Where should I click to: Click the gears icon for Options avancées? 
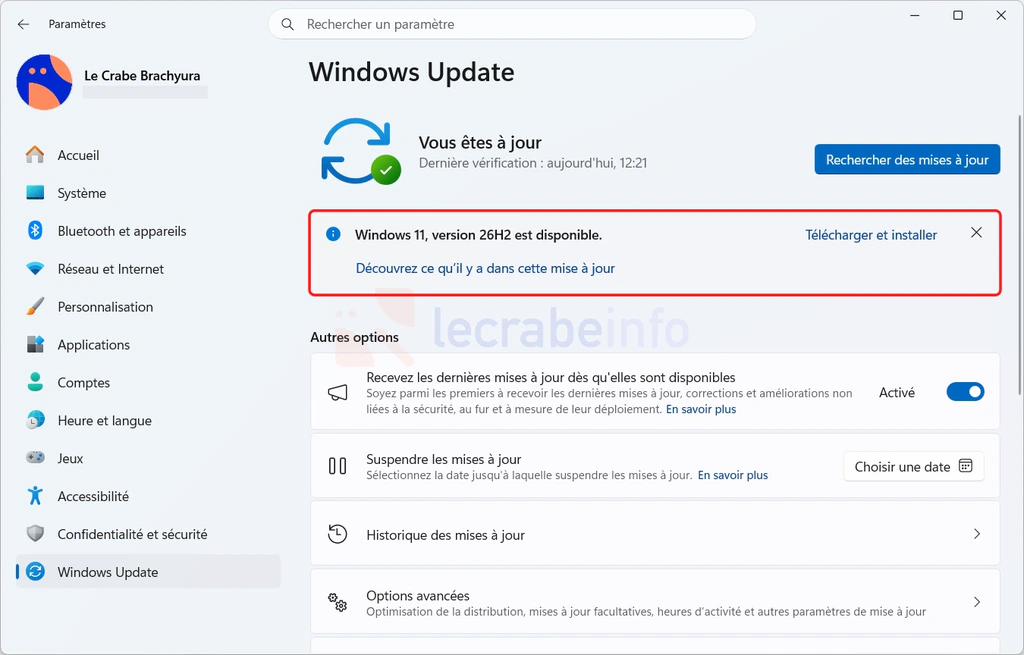pos(338,602)
